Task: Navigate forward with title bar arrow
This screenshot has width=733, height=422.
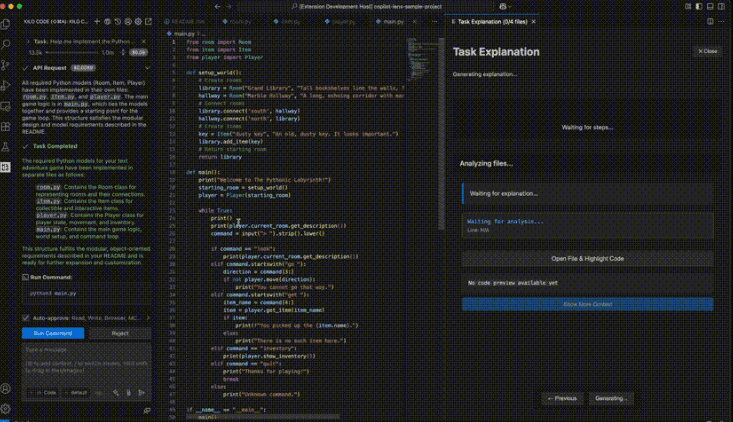Action: coord(229,7)
